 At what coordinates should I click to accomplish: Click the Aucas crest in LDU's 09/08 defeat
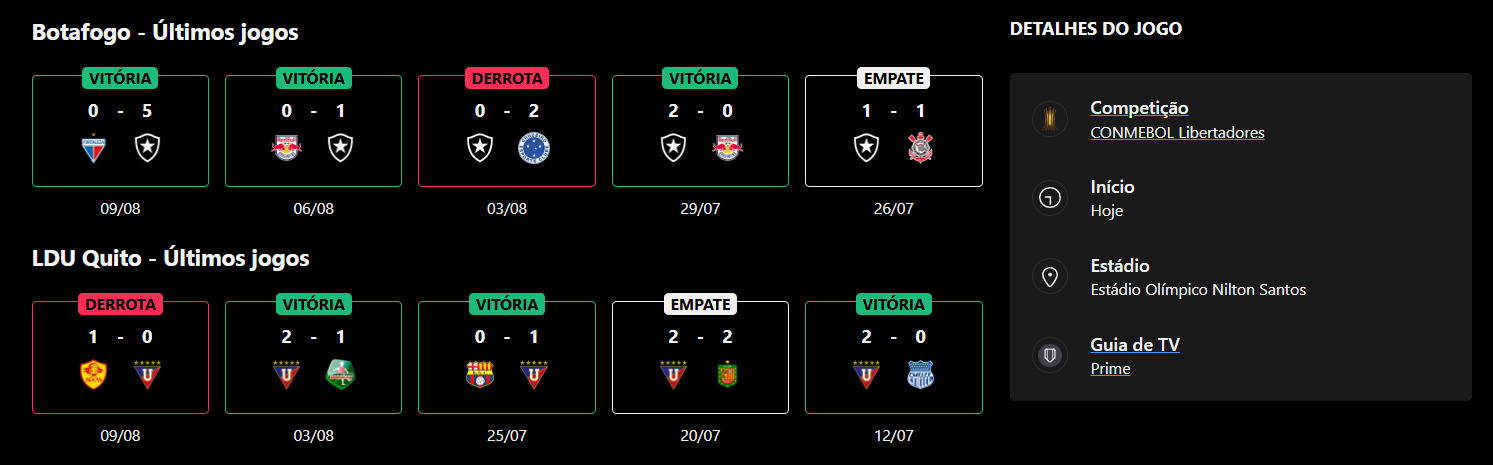pos(94,374)
